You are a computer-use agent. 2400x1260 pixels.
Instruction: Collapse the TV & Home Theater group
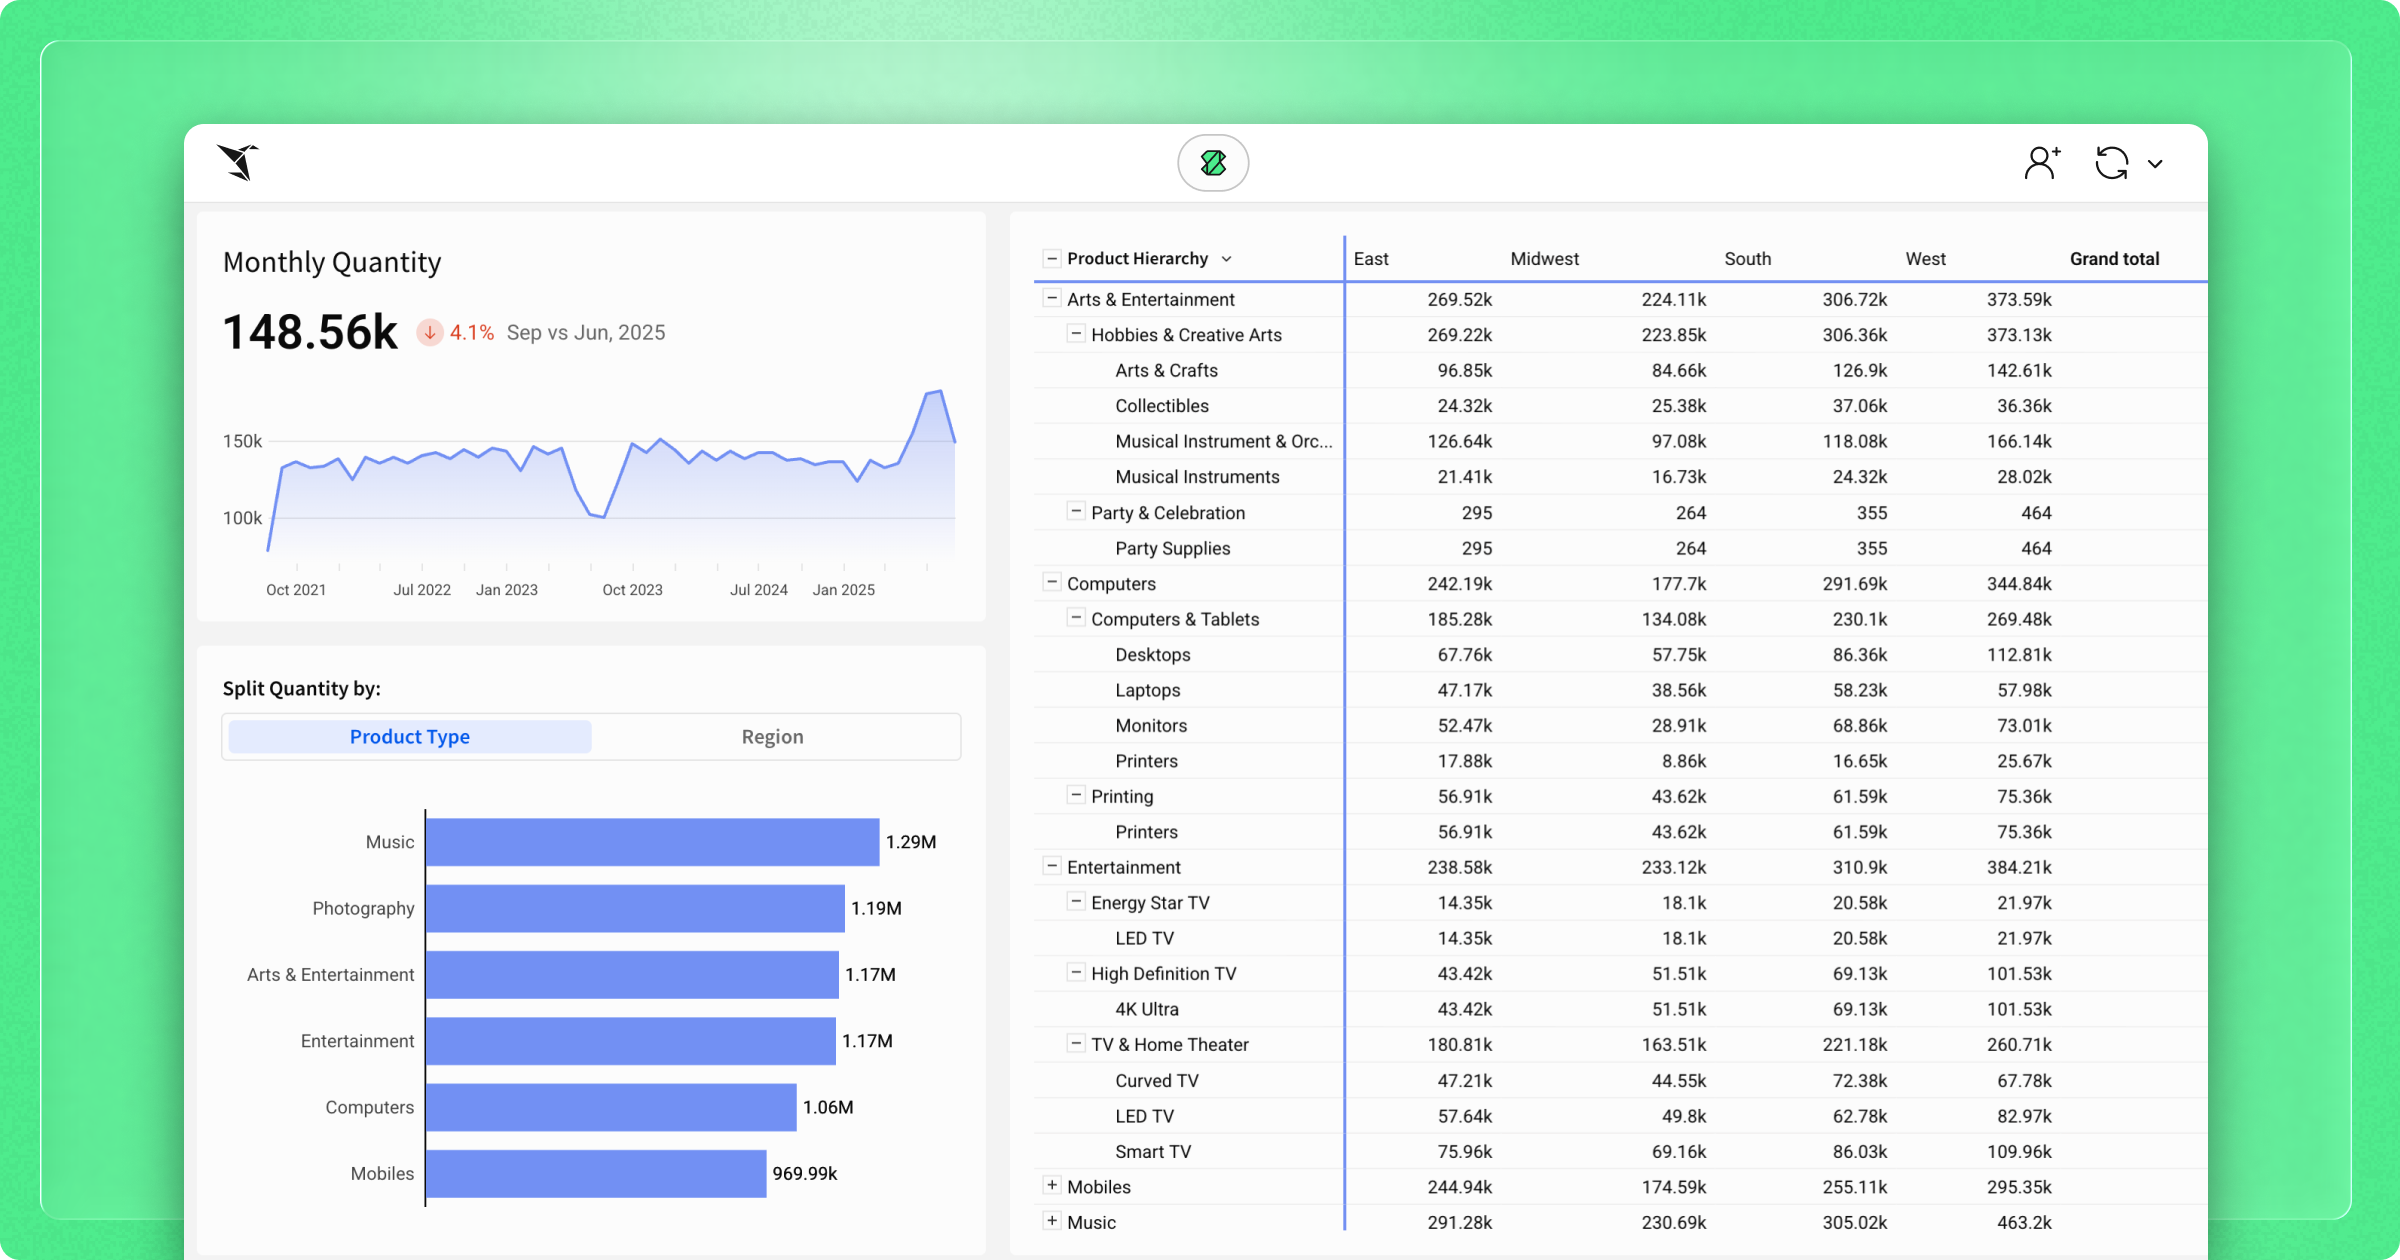pos(1076,1043)
